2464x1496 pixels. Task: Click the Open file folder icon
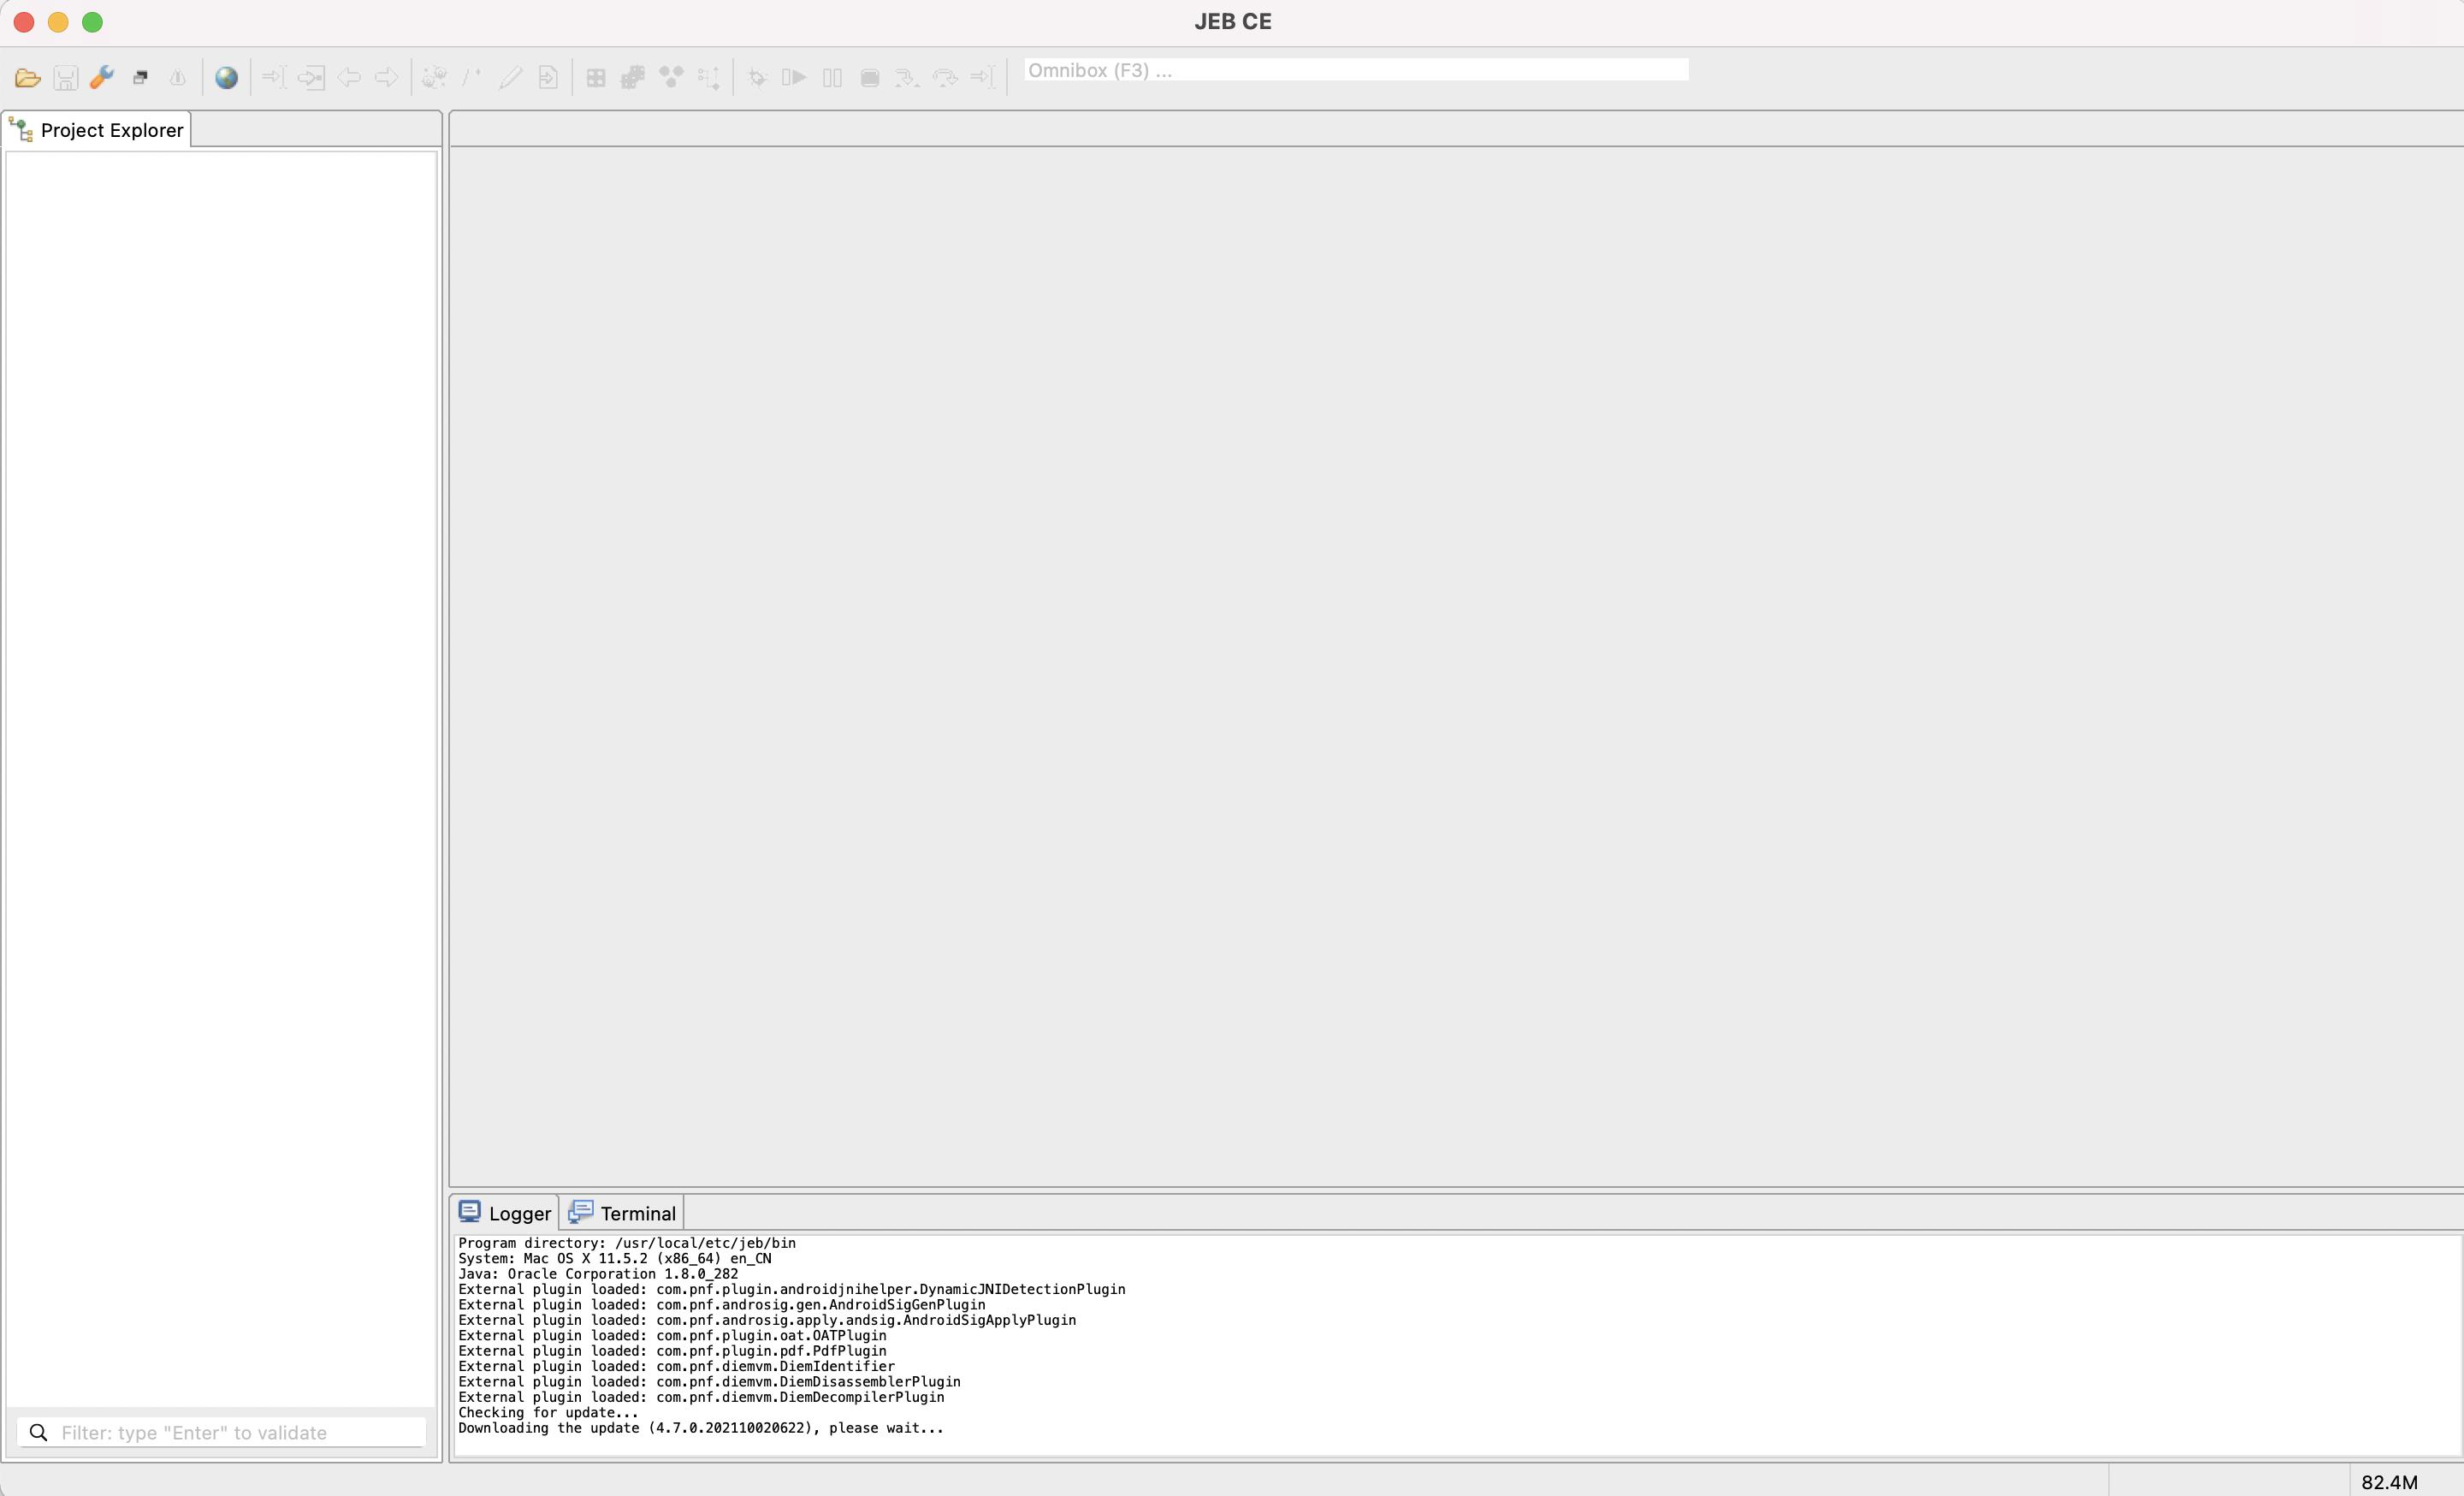click(28, 78)
